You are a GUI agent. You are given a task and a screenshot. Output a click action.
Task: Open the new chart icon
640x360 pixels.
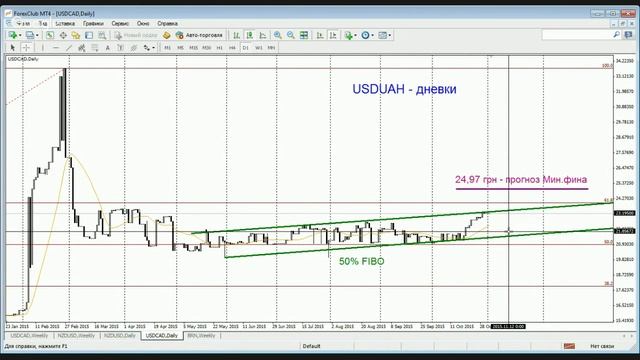pos(12,36)
